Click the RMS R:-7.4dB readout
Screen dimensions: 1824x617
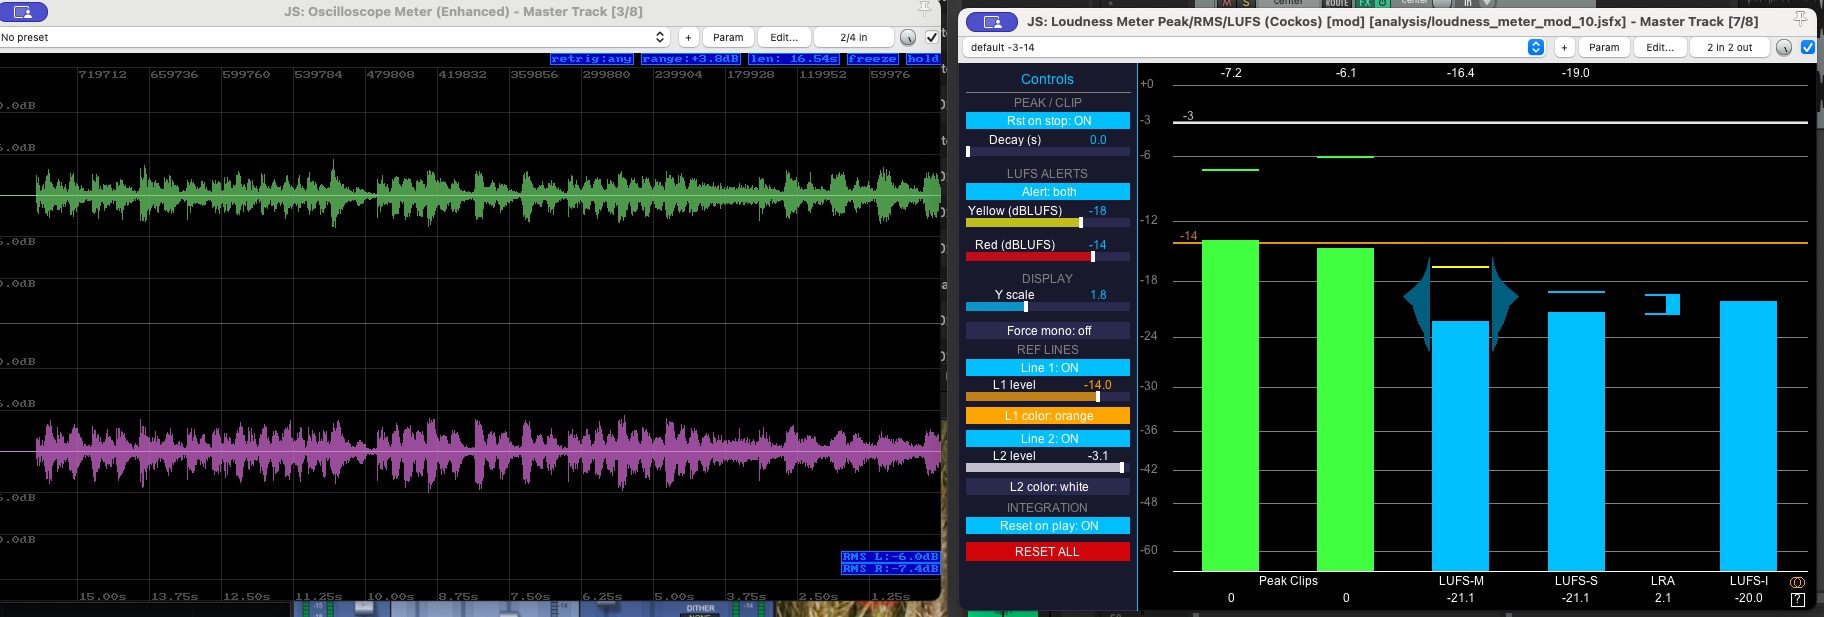[890, 569]
